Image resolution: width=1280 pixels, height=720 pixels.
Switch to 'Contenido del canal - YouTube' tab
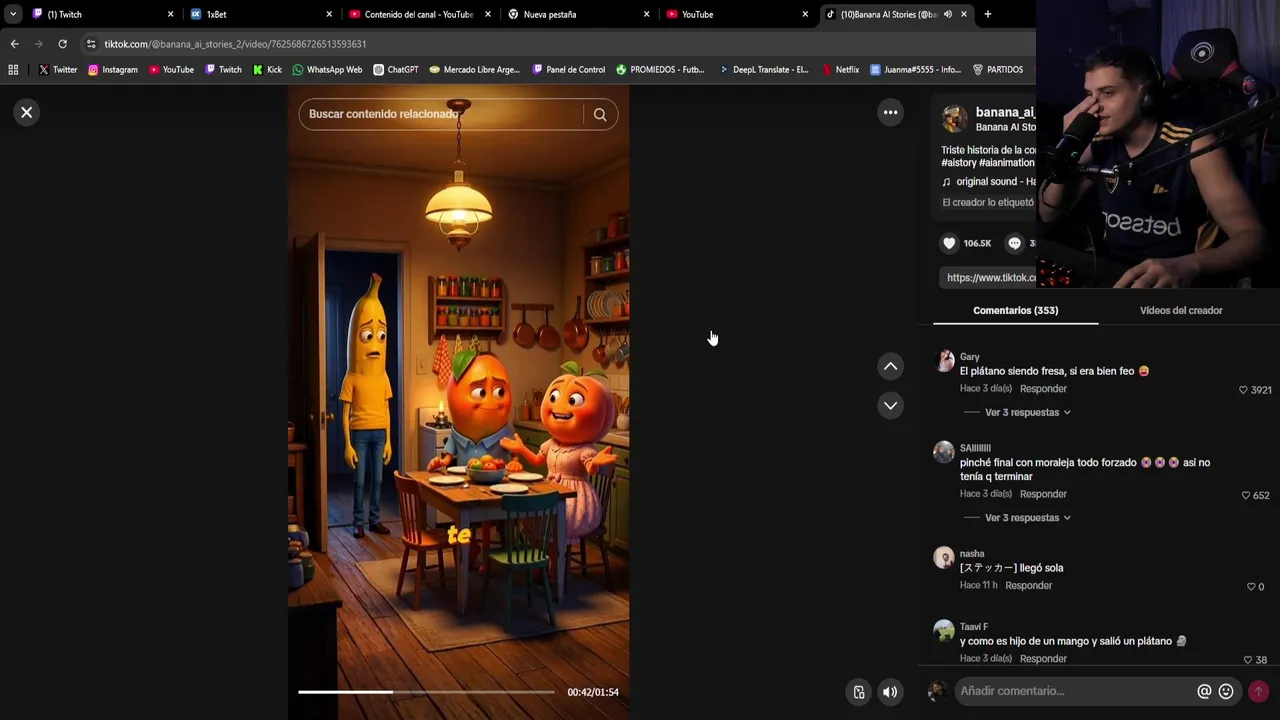pyautogui.click(x=421, y=14)
